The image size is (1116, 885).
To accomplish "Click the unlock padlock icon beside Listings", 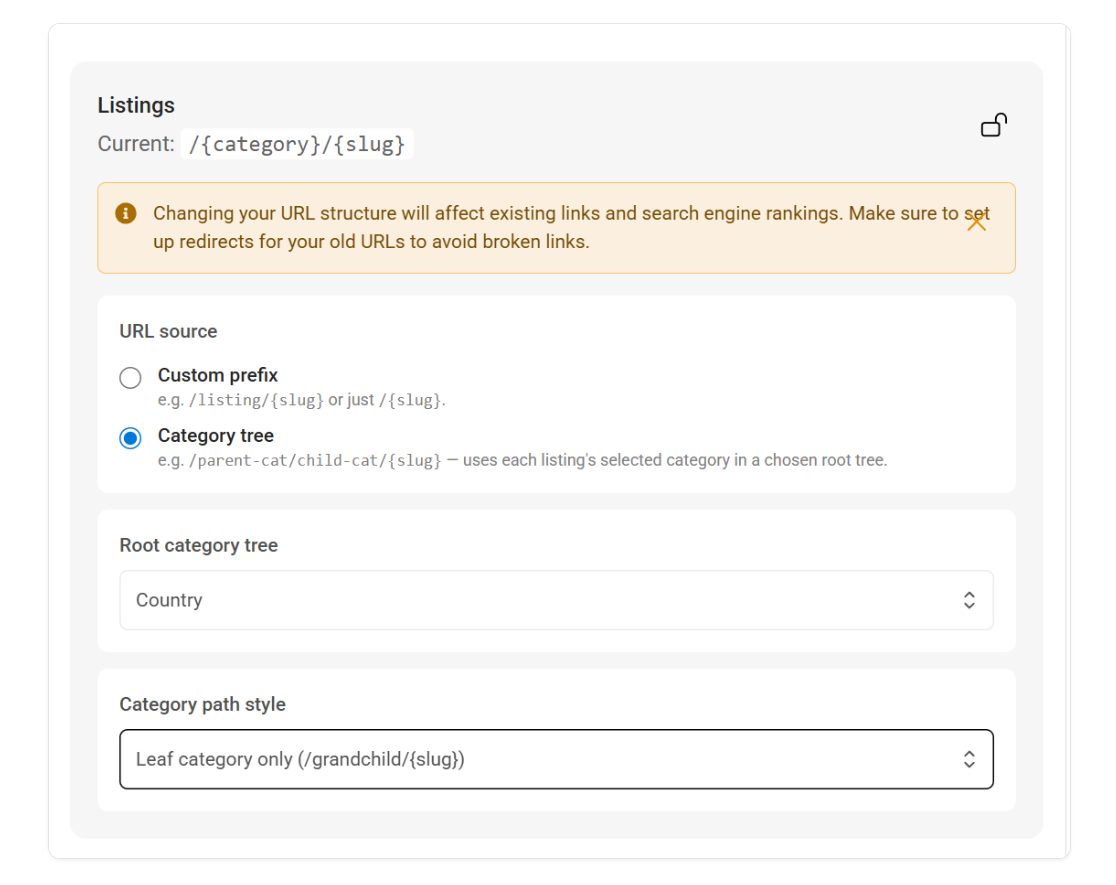I will [x=994, y=125].
